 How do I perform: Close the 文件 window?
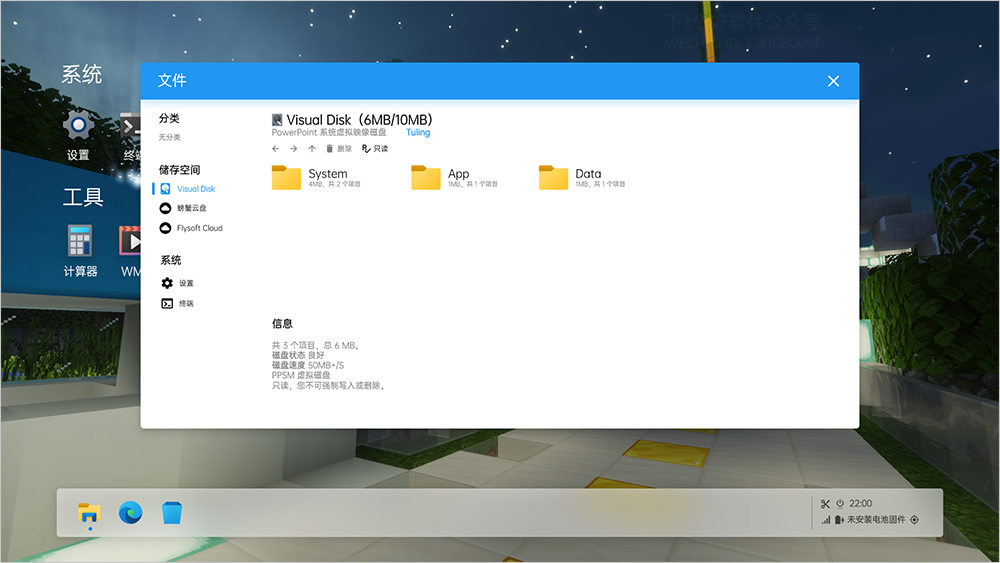pyautogui.click(x=833, y=81)
